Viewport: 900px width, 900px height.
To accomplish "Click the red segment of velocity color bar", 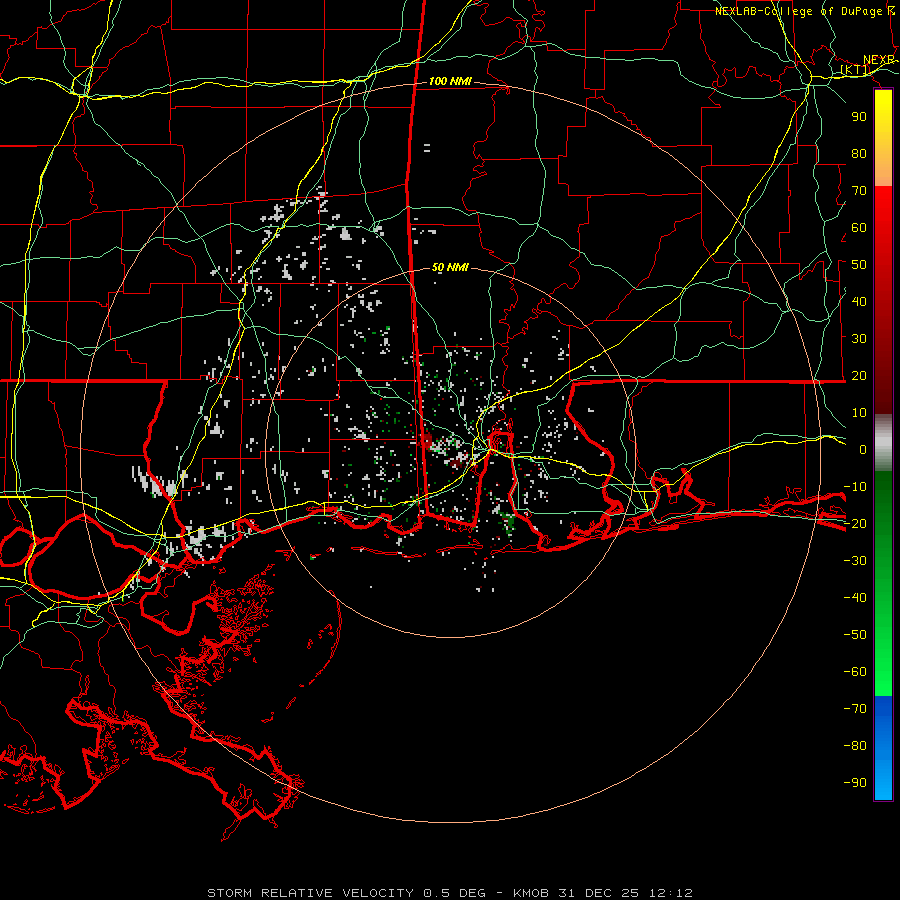I will click(883, 300).
